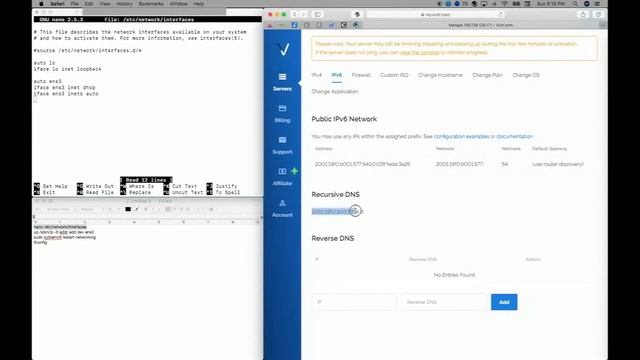Click the IP input field
The image size is (640, 360).
[x=354, y=302]
